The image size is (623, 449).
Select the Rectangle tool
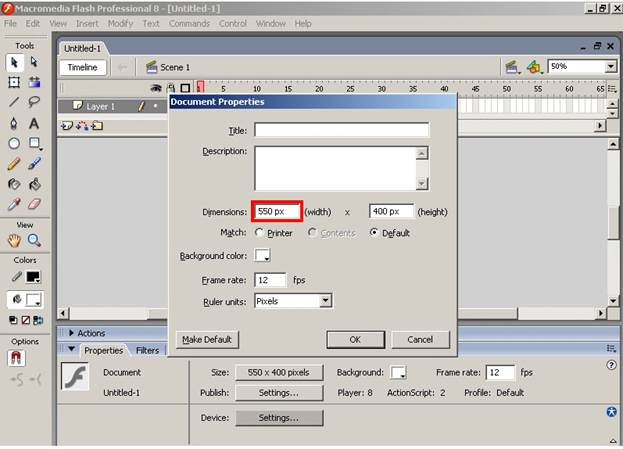35,143
